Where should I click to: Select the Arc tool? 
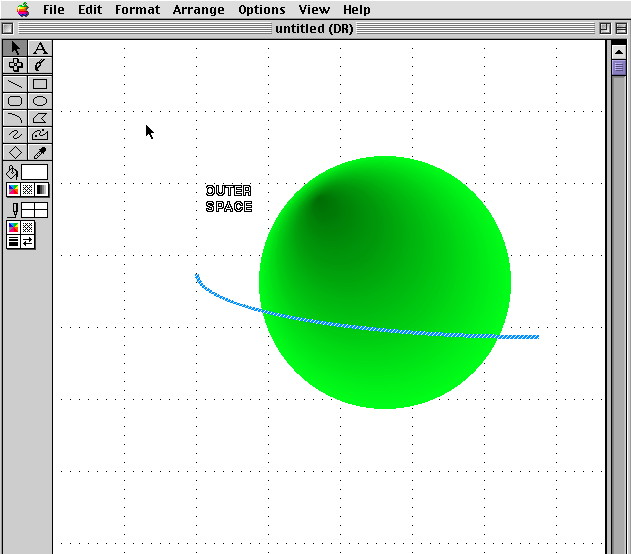[15, 118]
